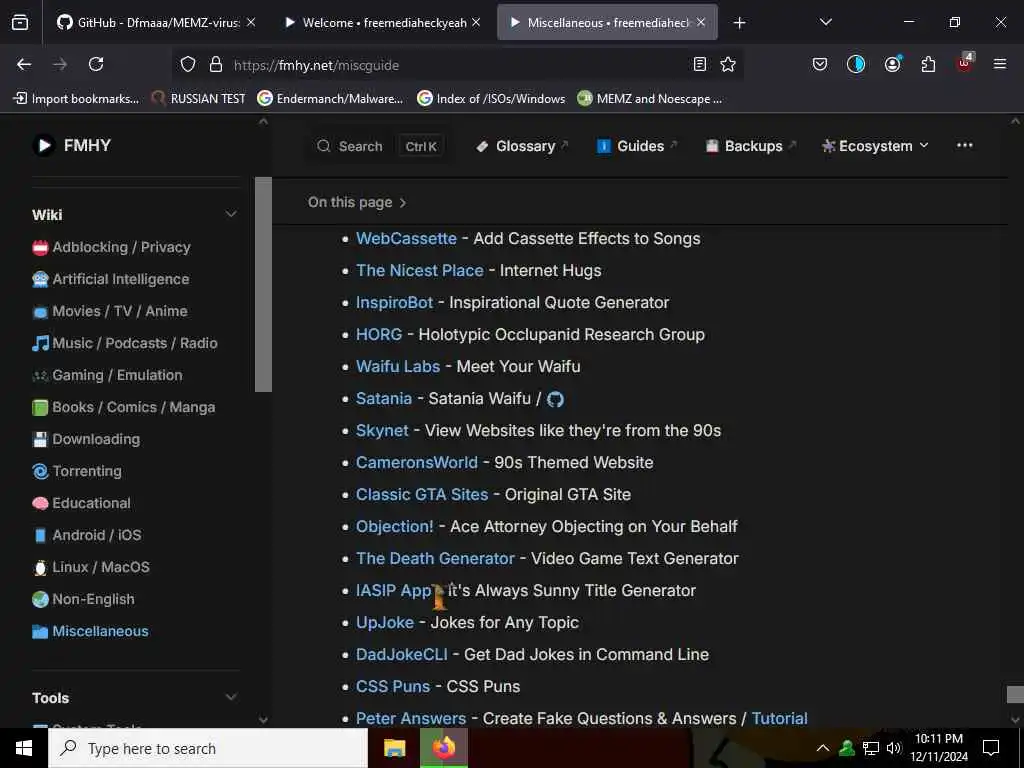This screenshot has width=1024, height=768.
Task: Open Firefox View icon in tab bar
Action: tap(20, 22)
